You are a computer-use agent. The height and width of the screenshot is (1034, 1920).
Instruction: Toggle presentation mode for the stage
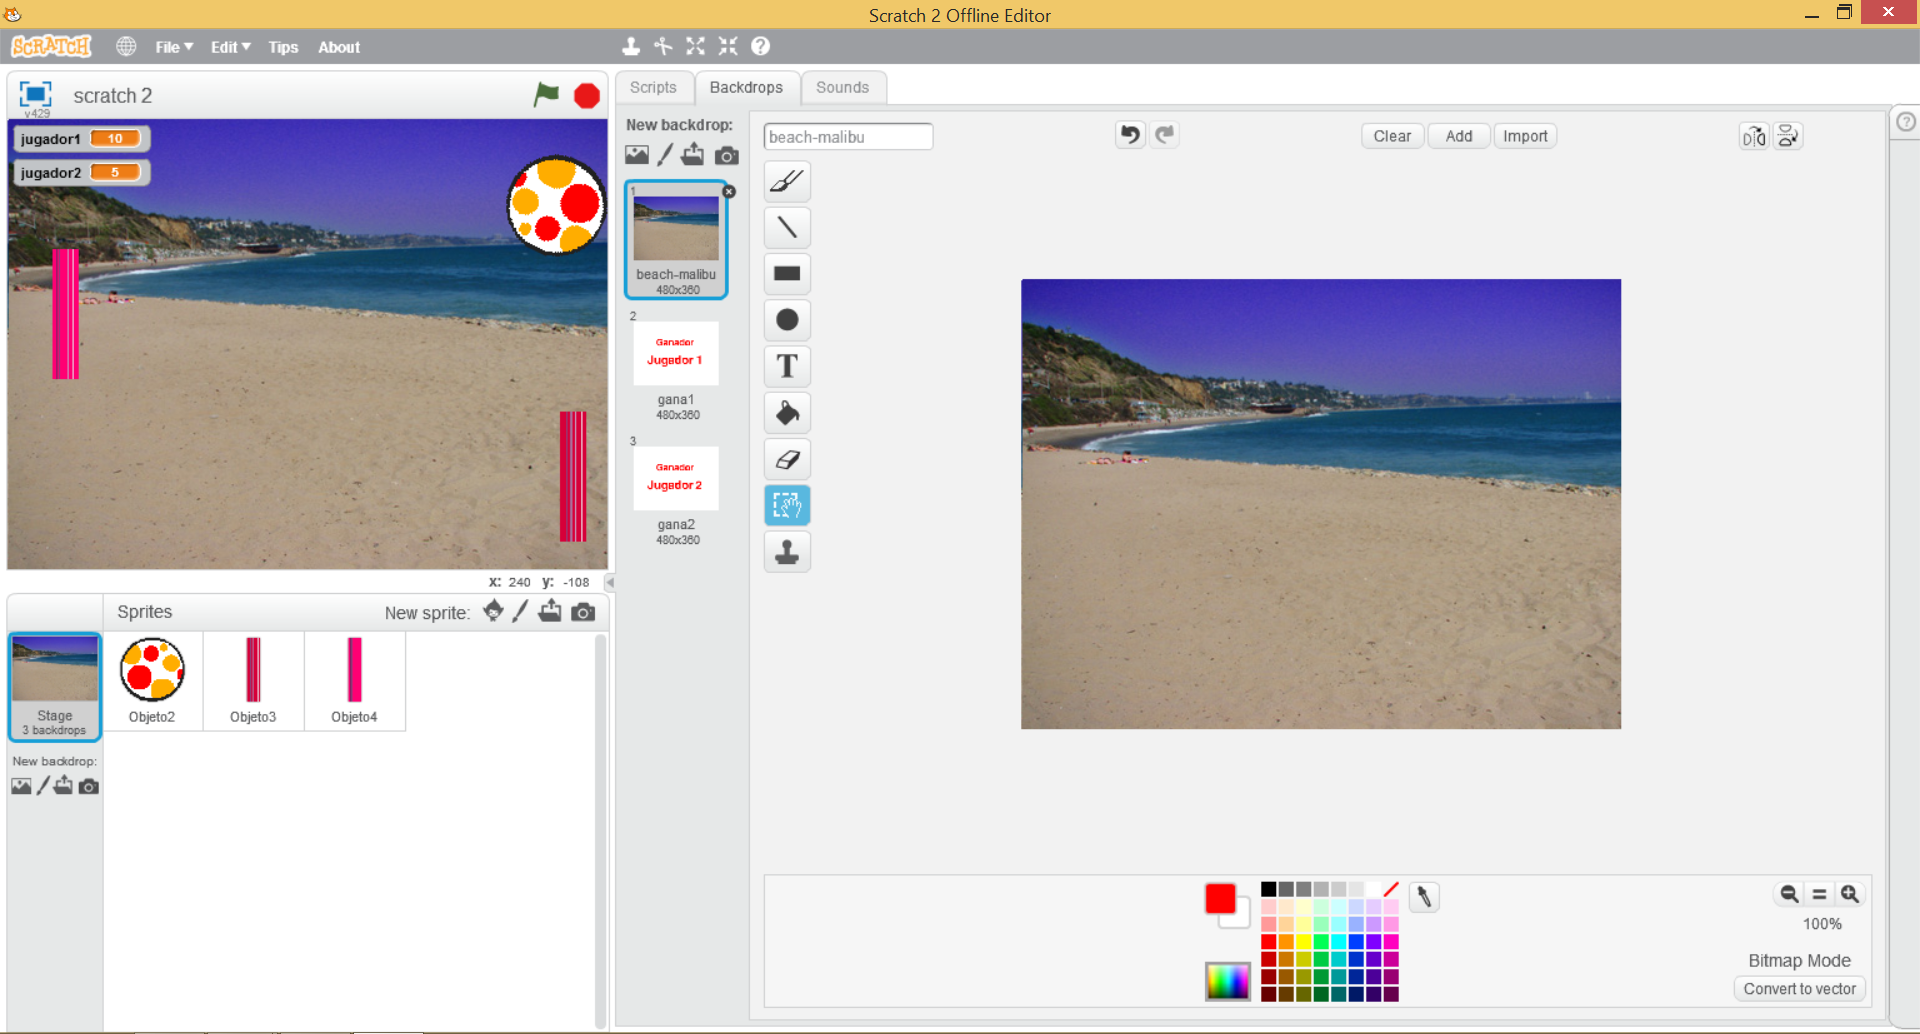coord(35,94)
